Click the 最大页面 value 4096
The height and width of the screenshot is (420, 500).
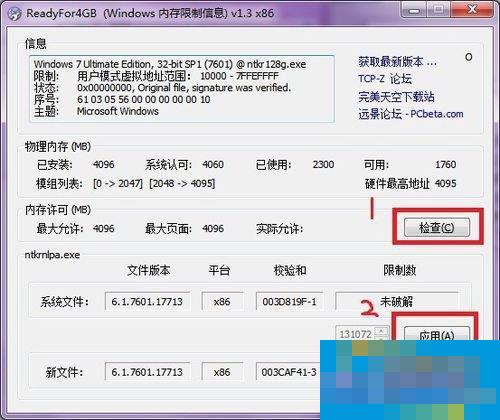click(x=213, y=229)
